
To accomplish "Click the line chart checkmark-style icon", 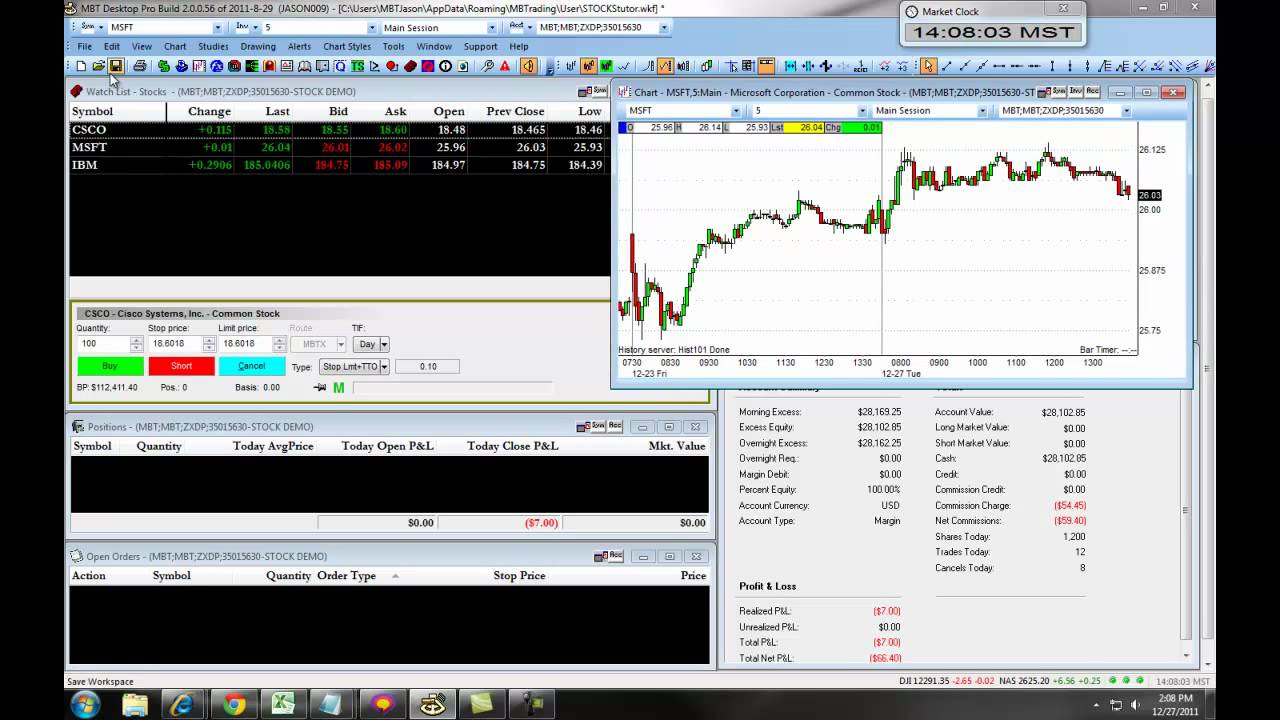I will [623, 66].
